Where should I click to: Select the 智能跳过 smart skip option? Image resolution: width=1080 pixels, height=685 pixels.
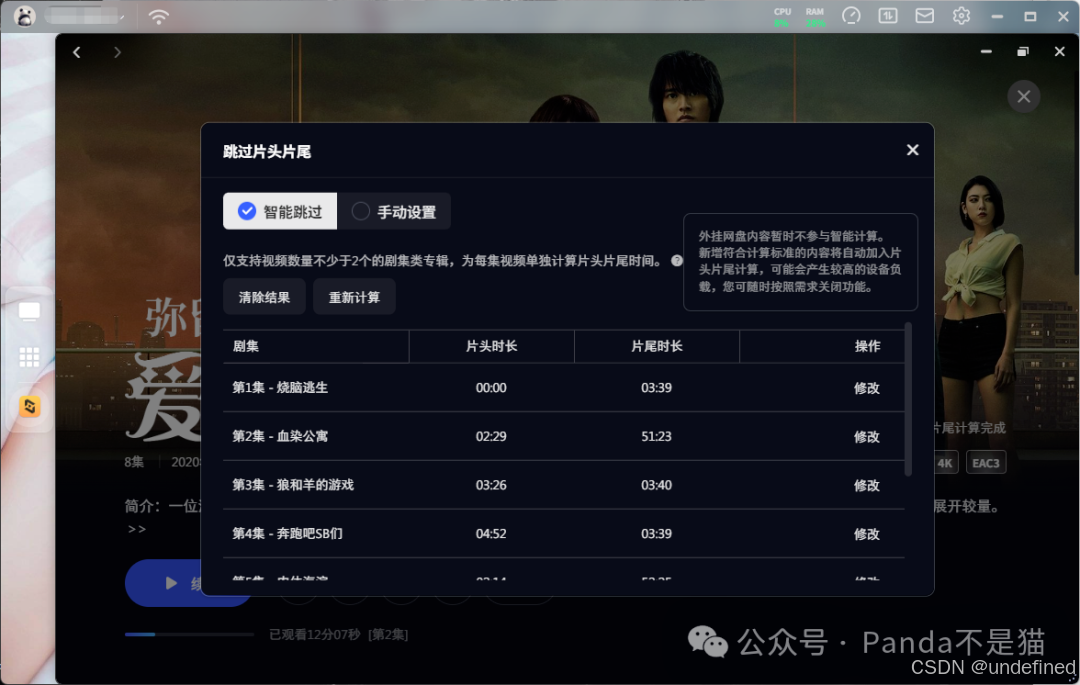tap(280, 211)
